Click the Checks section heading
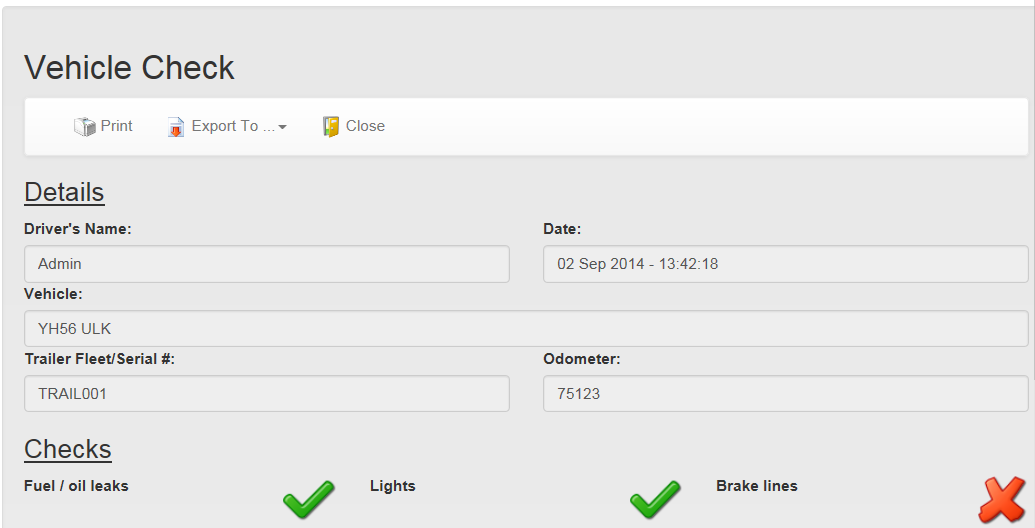 coord(68,449)
